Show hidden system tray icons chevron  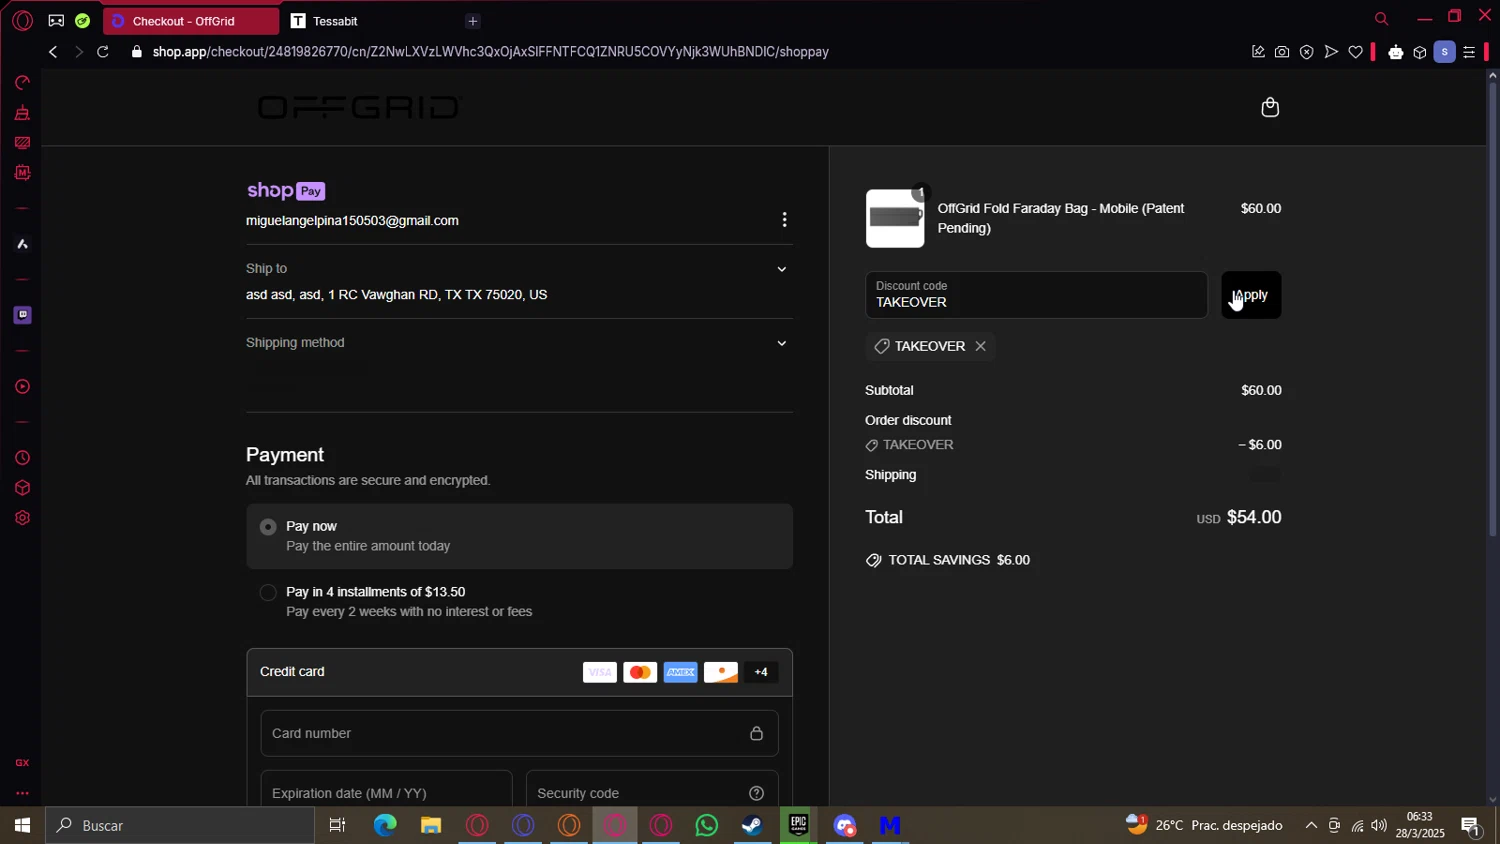[1311, 825]
